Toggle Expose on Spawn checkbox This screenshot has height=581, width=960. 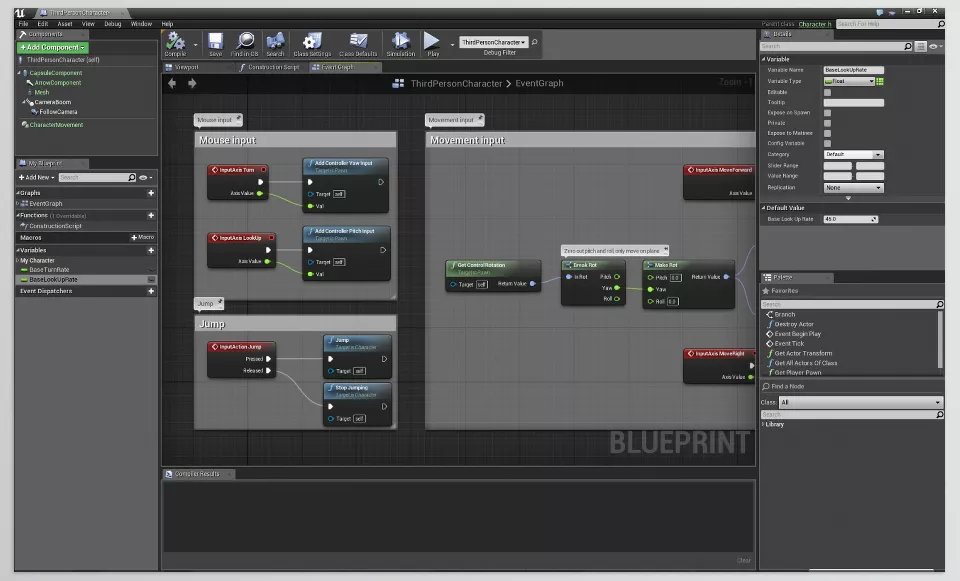[827, 113]
